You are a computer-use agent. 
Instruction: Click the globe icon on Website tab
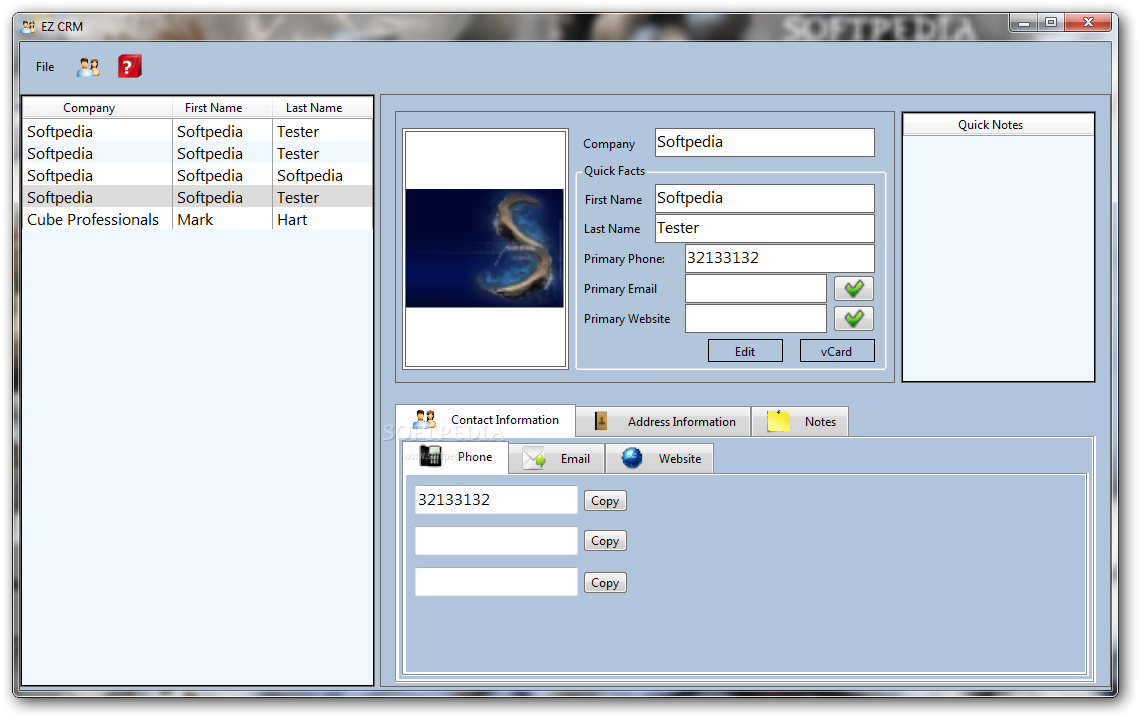[632, 458]
